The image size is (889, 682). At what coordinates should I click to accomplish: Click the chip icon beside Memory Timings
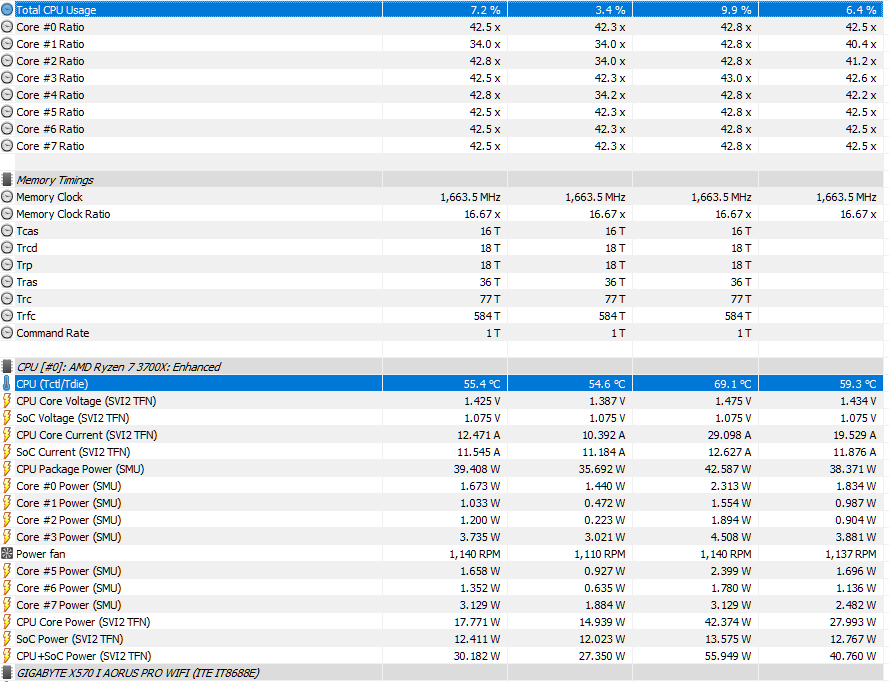8,180
